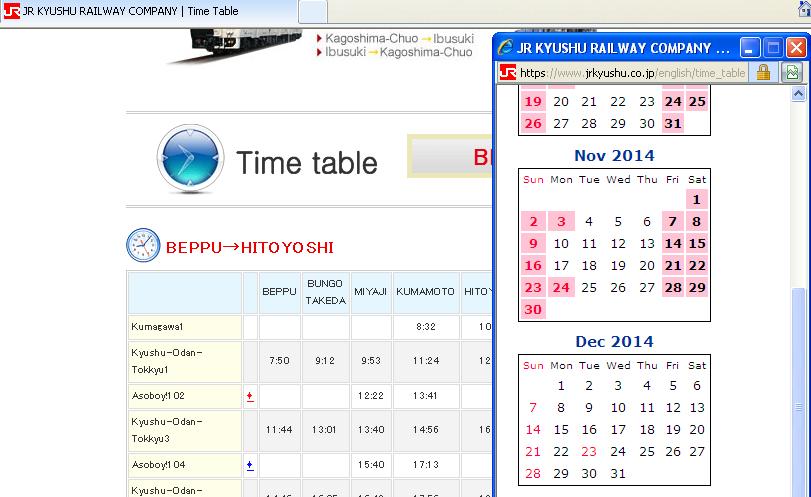Image resolution: width=811 pixels, height=497 pixels.
Task: Click the JR logo in main browser tab
Action: (x=11, y=11)
